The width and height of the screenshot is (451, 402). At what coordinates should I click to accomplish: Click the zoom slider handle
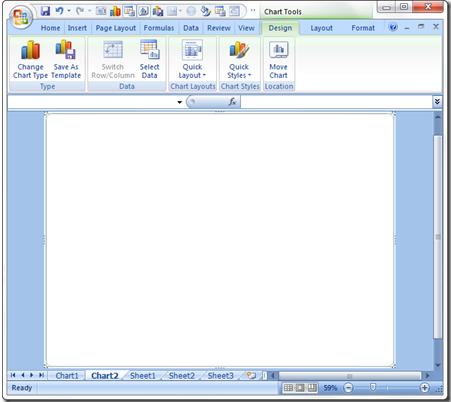click(x=373, y=387)
